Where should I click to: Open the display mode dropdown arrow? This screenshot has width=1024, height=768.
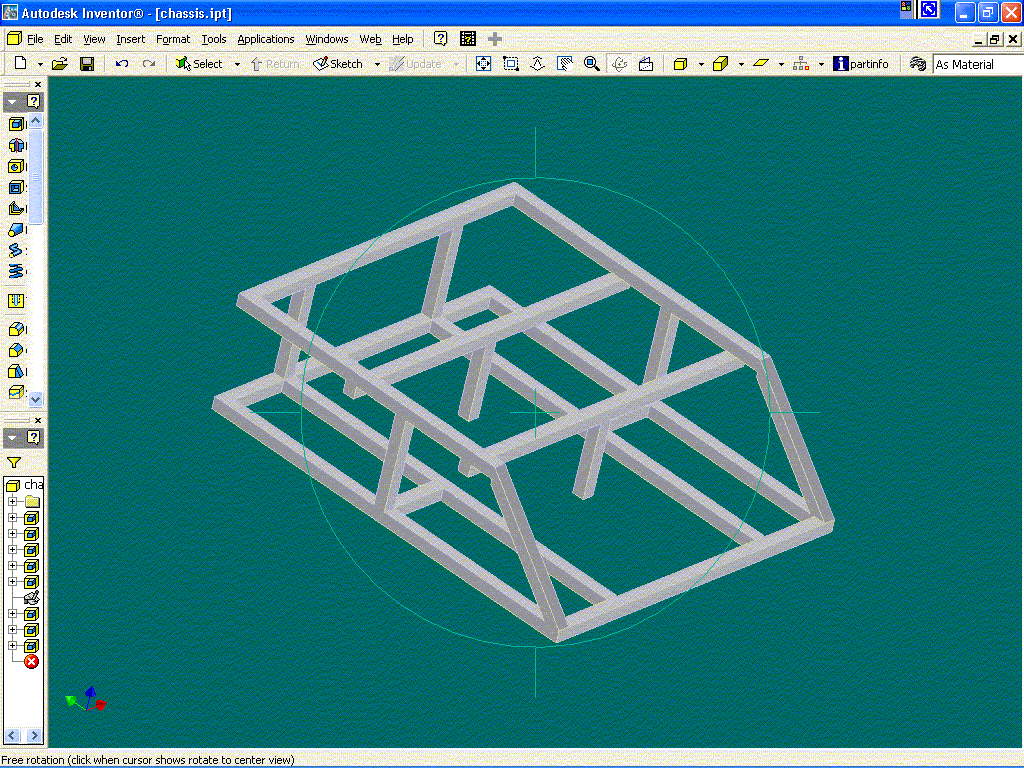(x=701, y=65)
